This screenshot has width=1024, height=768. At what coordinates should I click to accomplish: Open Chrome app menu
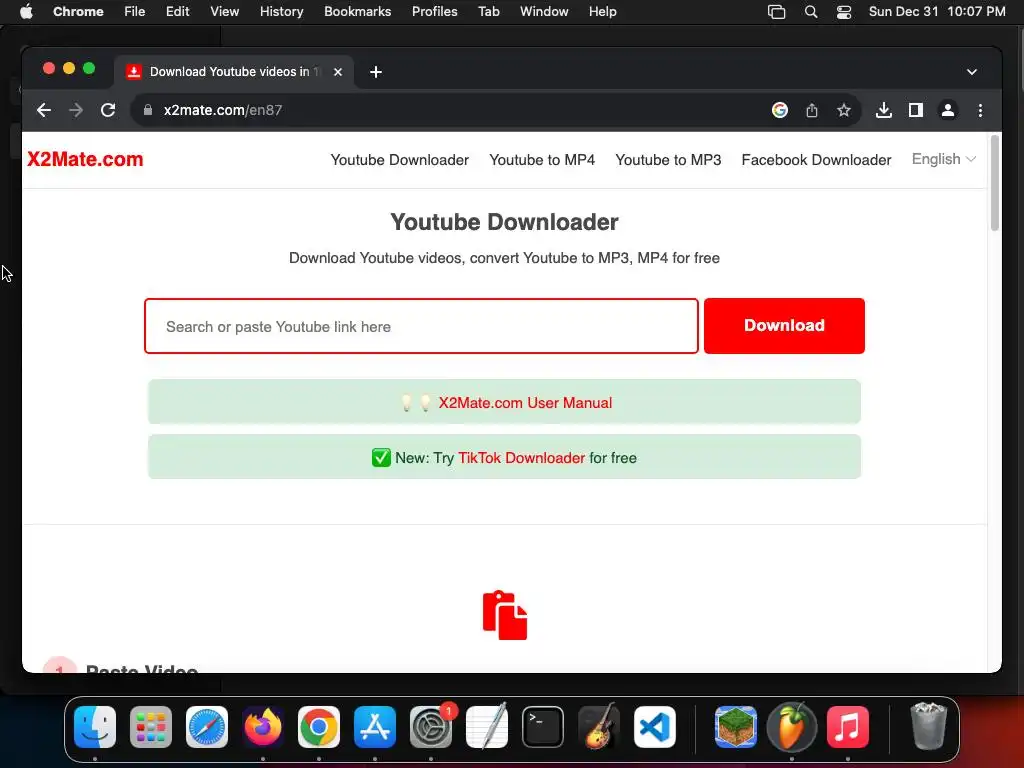point(78,12)
